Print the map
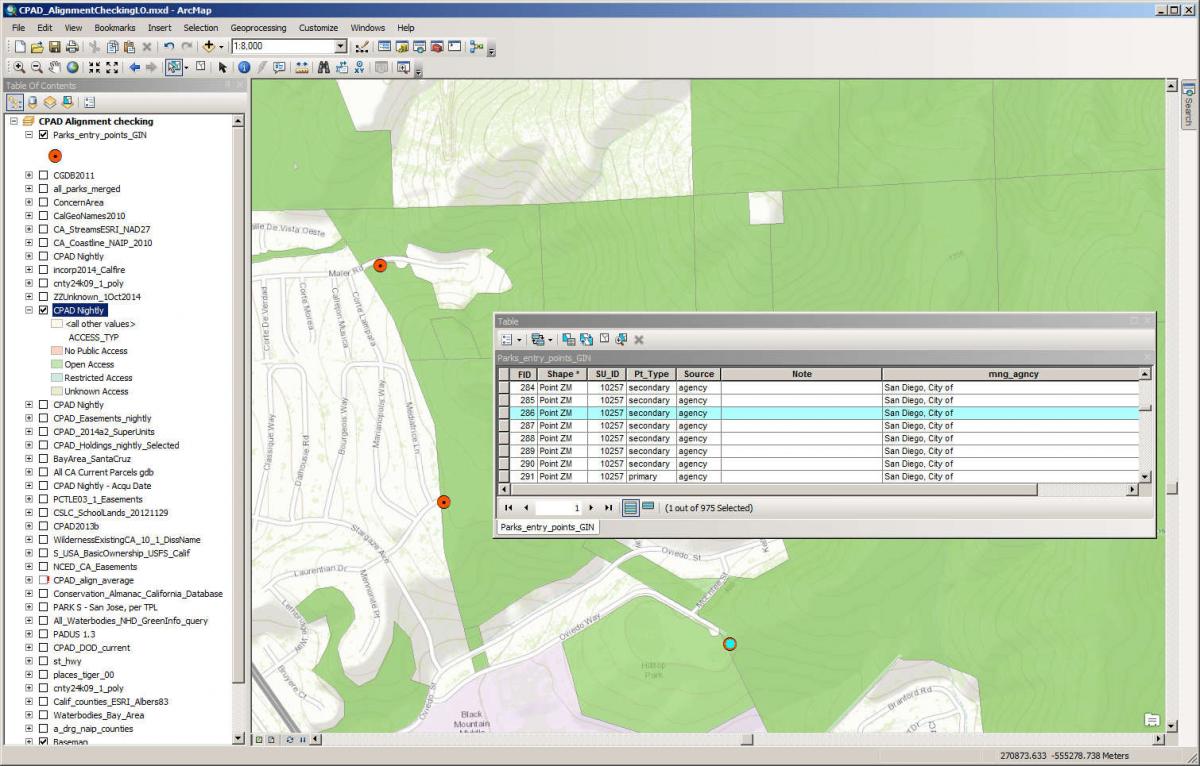The height and width of the screenshot is (766, 1200). pos(72,47)
